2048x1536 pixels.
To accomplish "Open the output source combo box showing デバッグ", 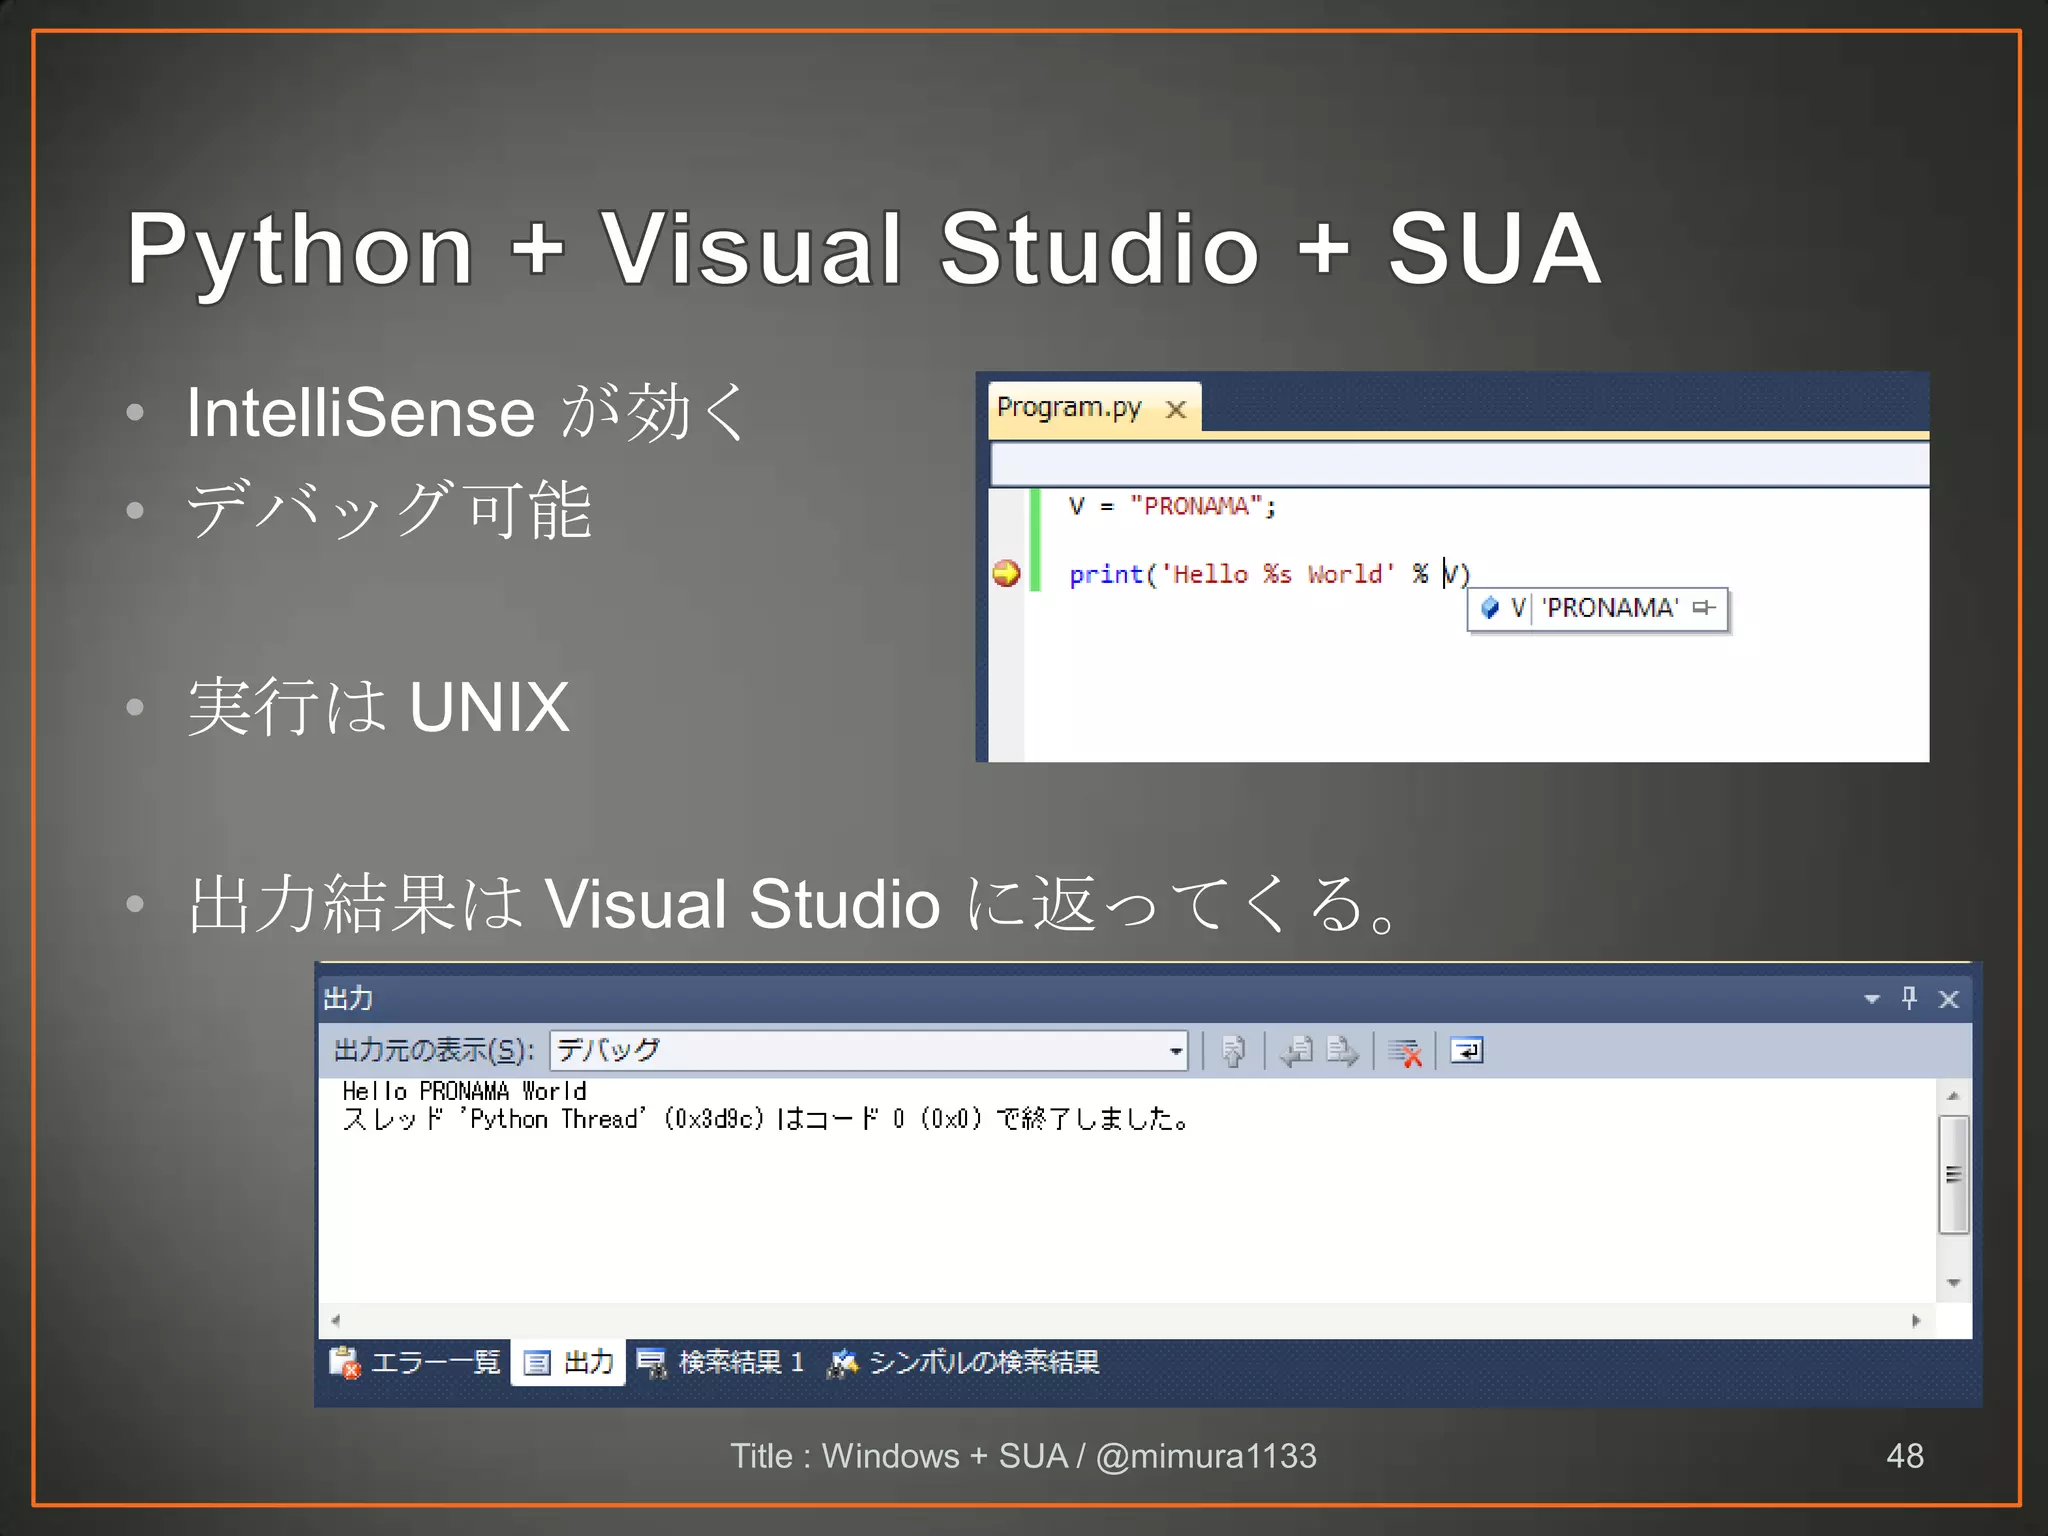I will coord(869,1050).
